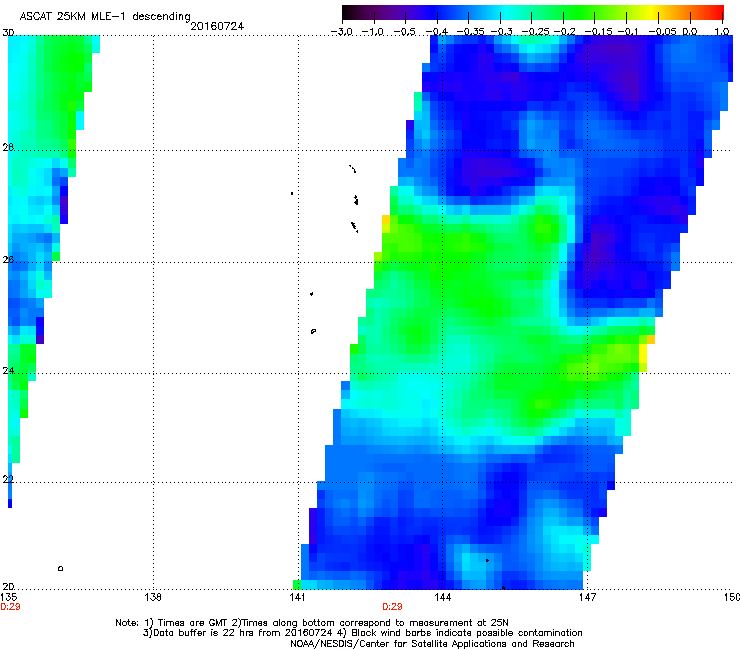Click the -0.25 color bar label
The width and height of the screenshot is (740, 650).
click(x=536, y=32)
